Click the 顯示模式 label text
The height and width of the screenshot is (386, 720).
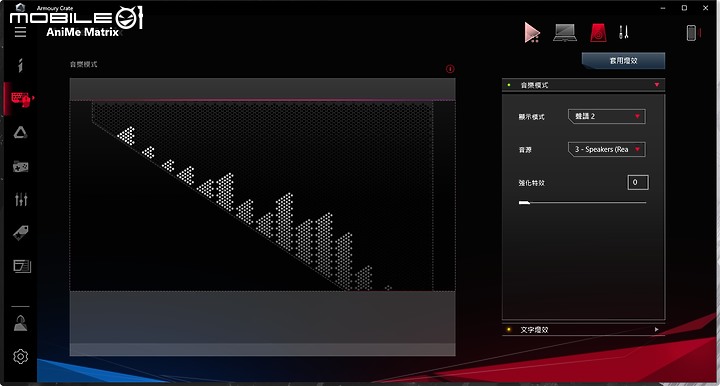[x=532, y=117]
